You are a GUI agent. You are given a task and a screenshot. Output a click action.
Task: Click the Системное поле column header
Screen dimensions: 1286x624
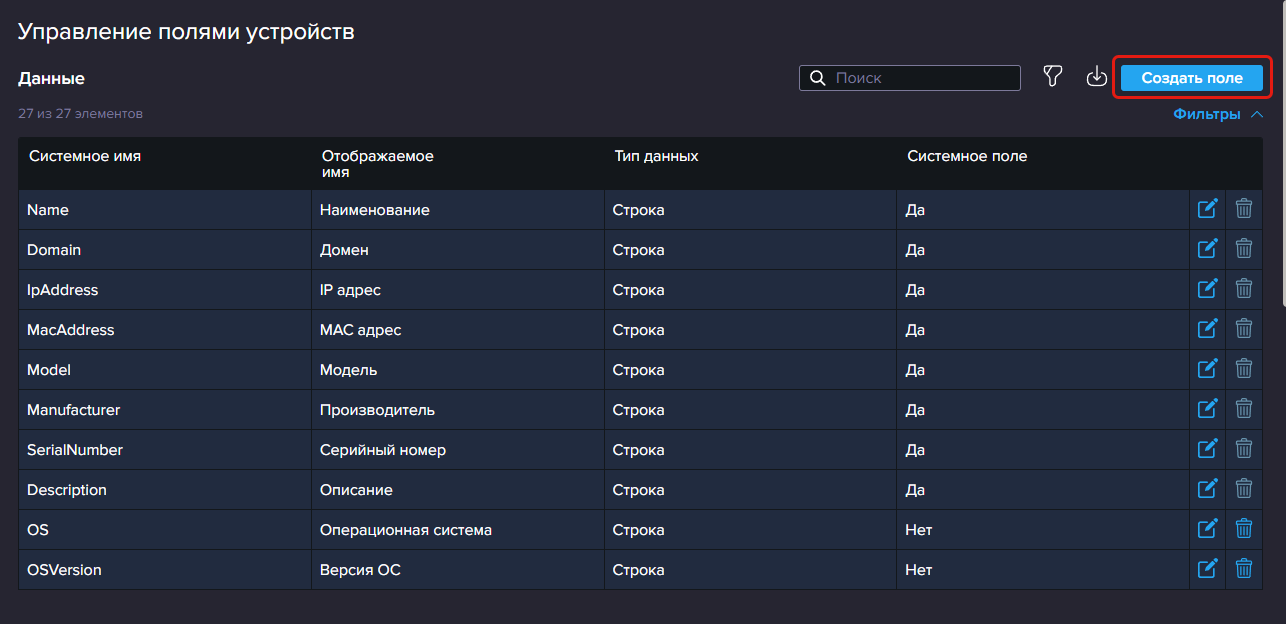[x=966, y=156]
